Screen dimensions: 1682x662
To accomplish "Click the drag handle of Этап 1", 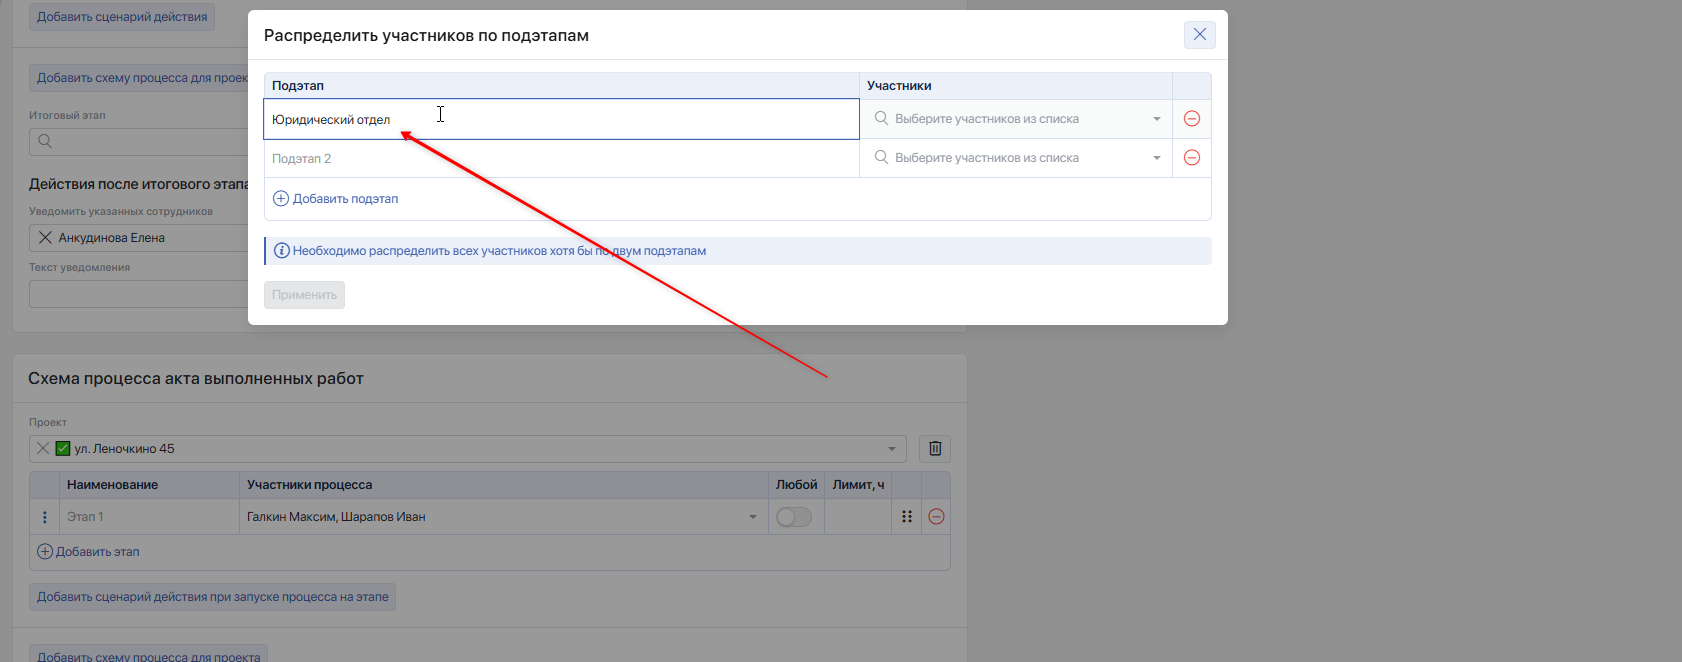I will point(907,517).
